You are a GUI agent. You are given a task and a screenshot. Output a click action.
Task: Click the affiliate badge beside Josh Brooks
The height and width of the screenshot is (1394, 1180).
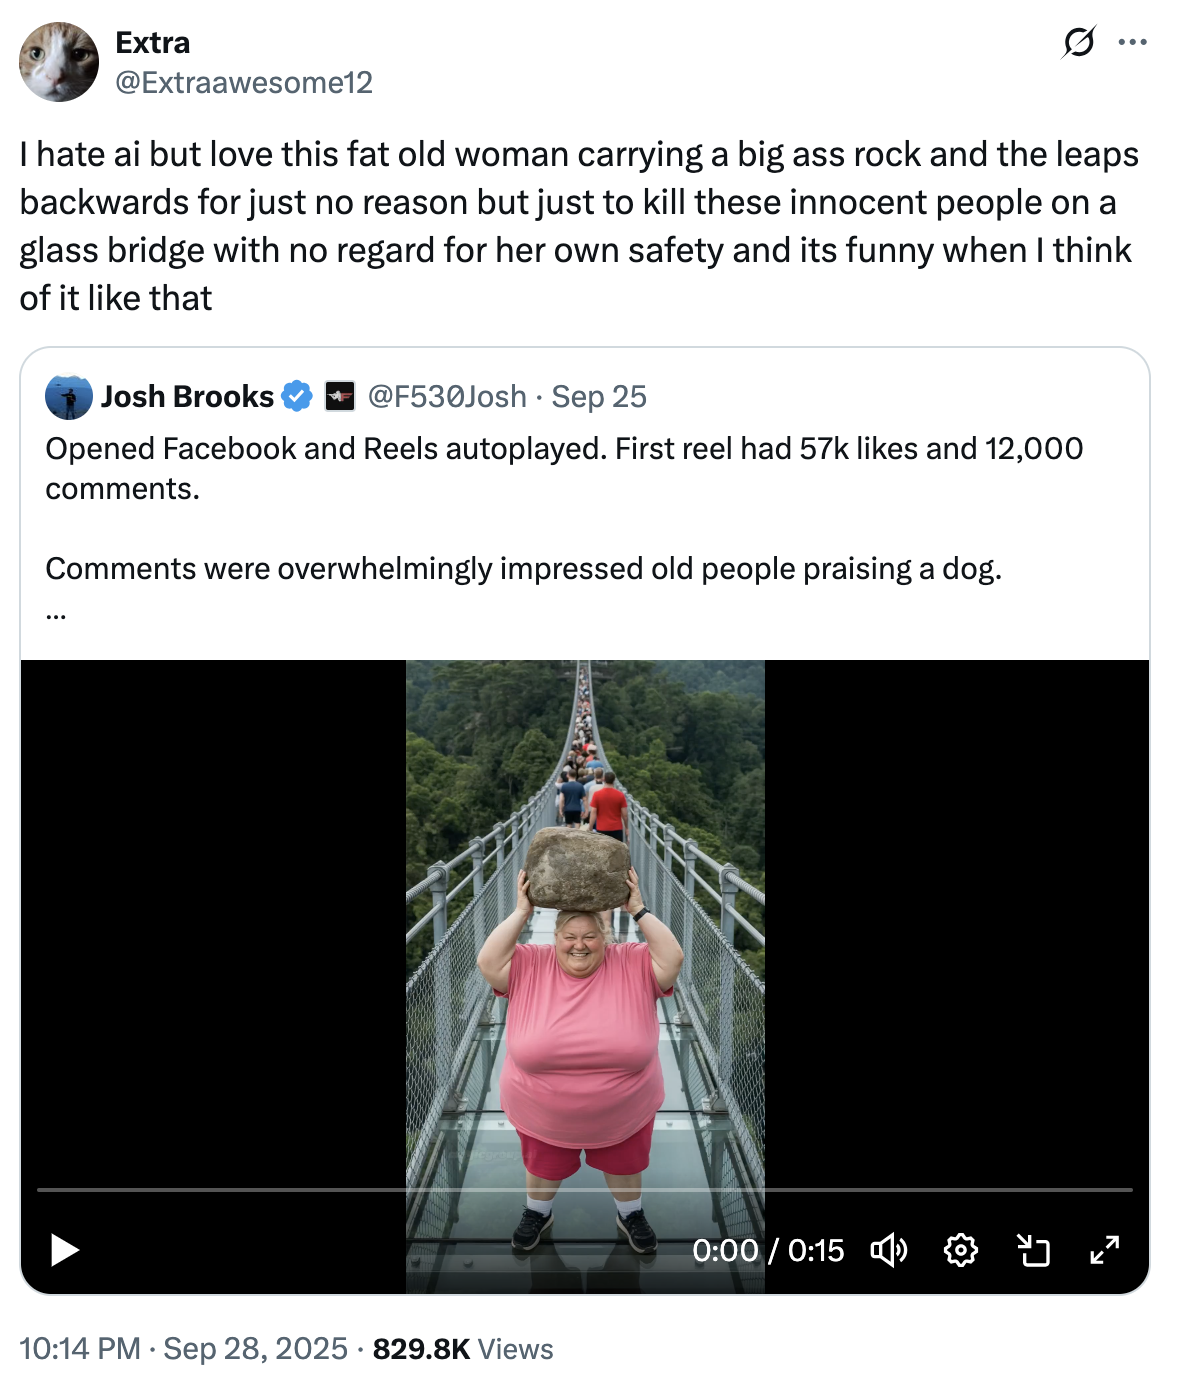click(340, 397)
